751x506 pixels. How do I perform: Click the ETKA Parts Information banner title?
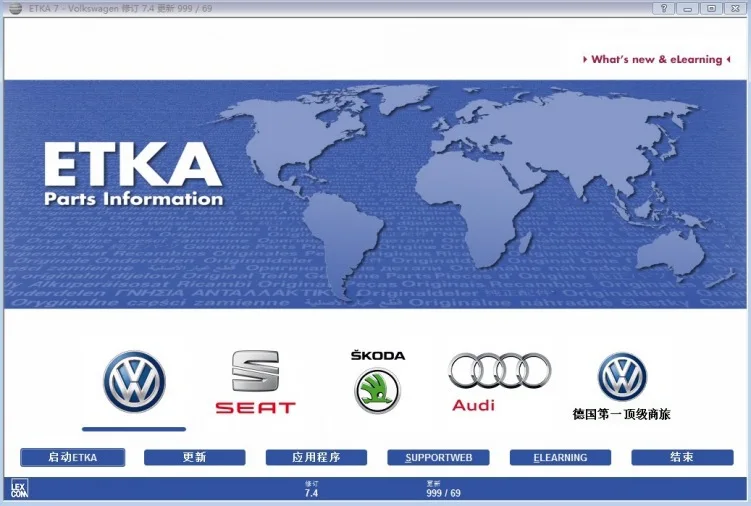click(x=134, y=174)
